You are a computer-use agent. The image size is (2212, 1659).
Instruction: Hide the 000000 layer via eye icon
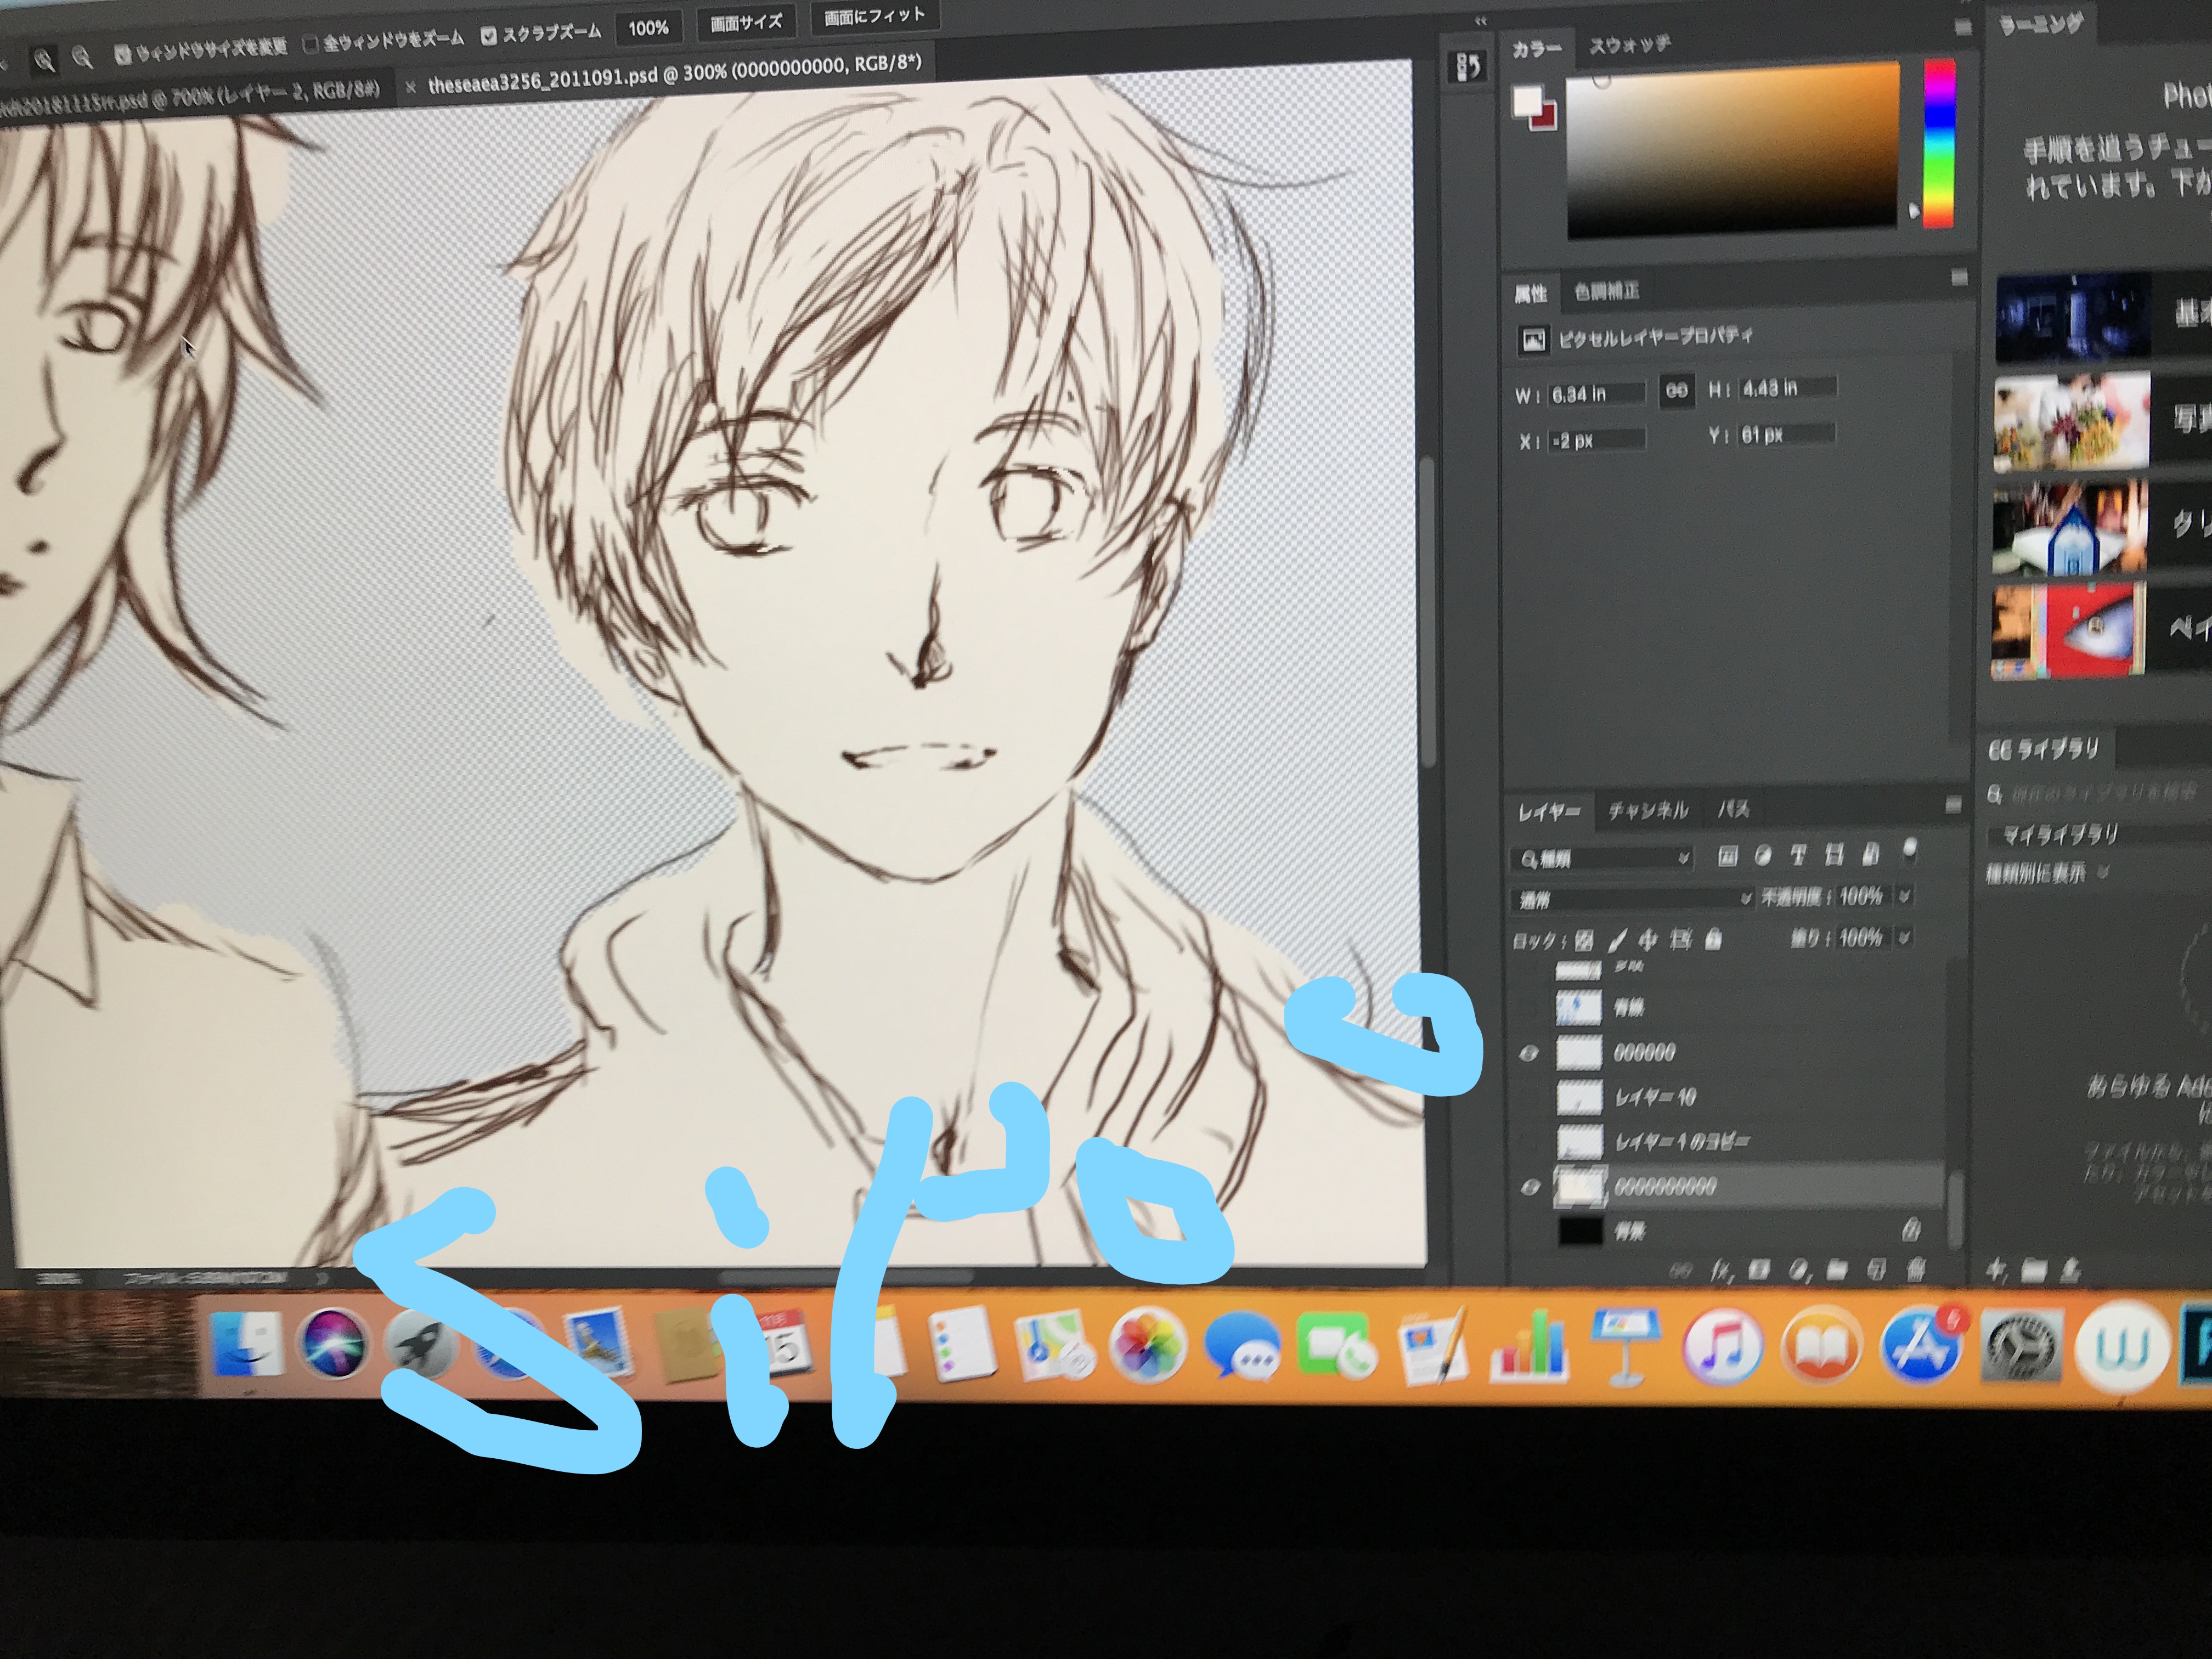point(1528,1053)
